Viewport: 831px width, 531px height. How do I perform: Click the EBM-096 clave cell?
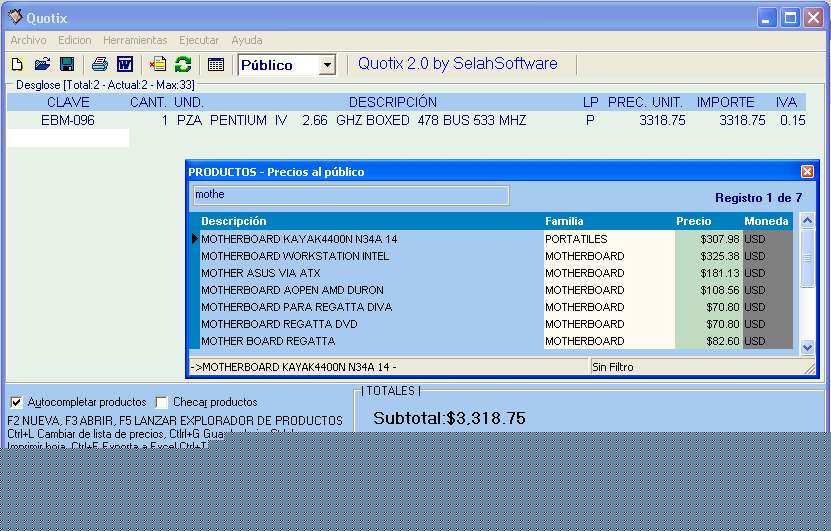pos(68,120)
